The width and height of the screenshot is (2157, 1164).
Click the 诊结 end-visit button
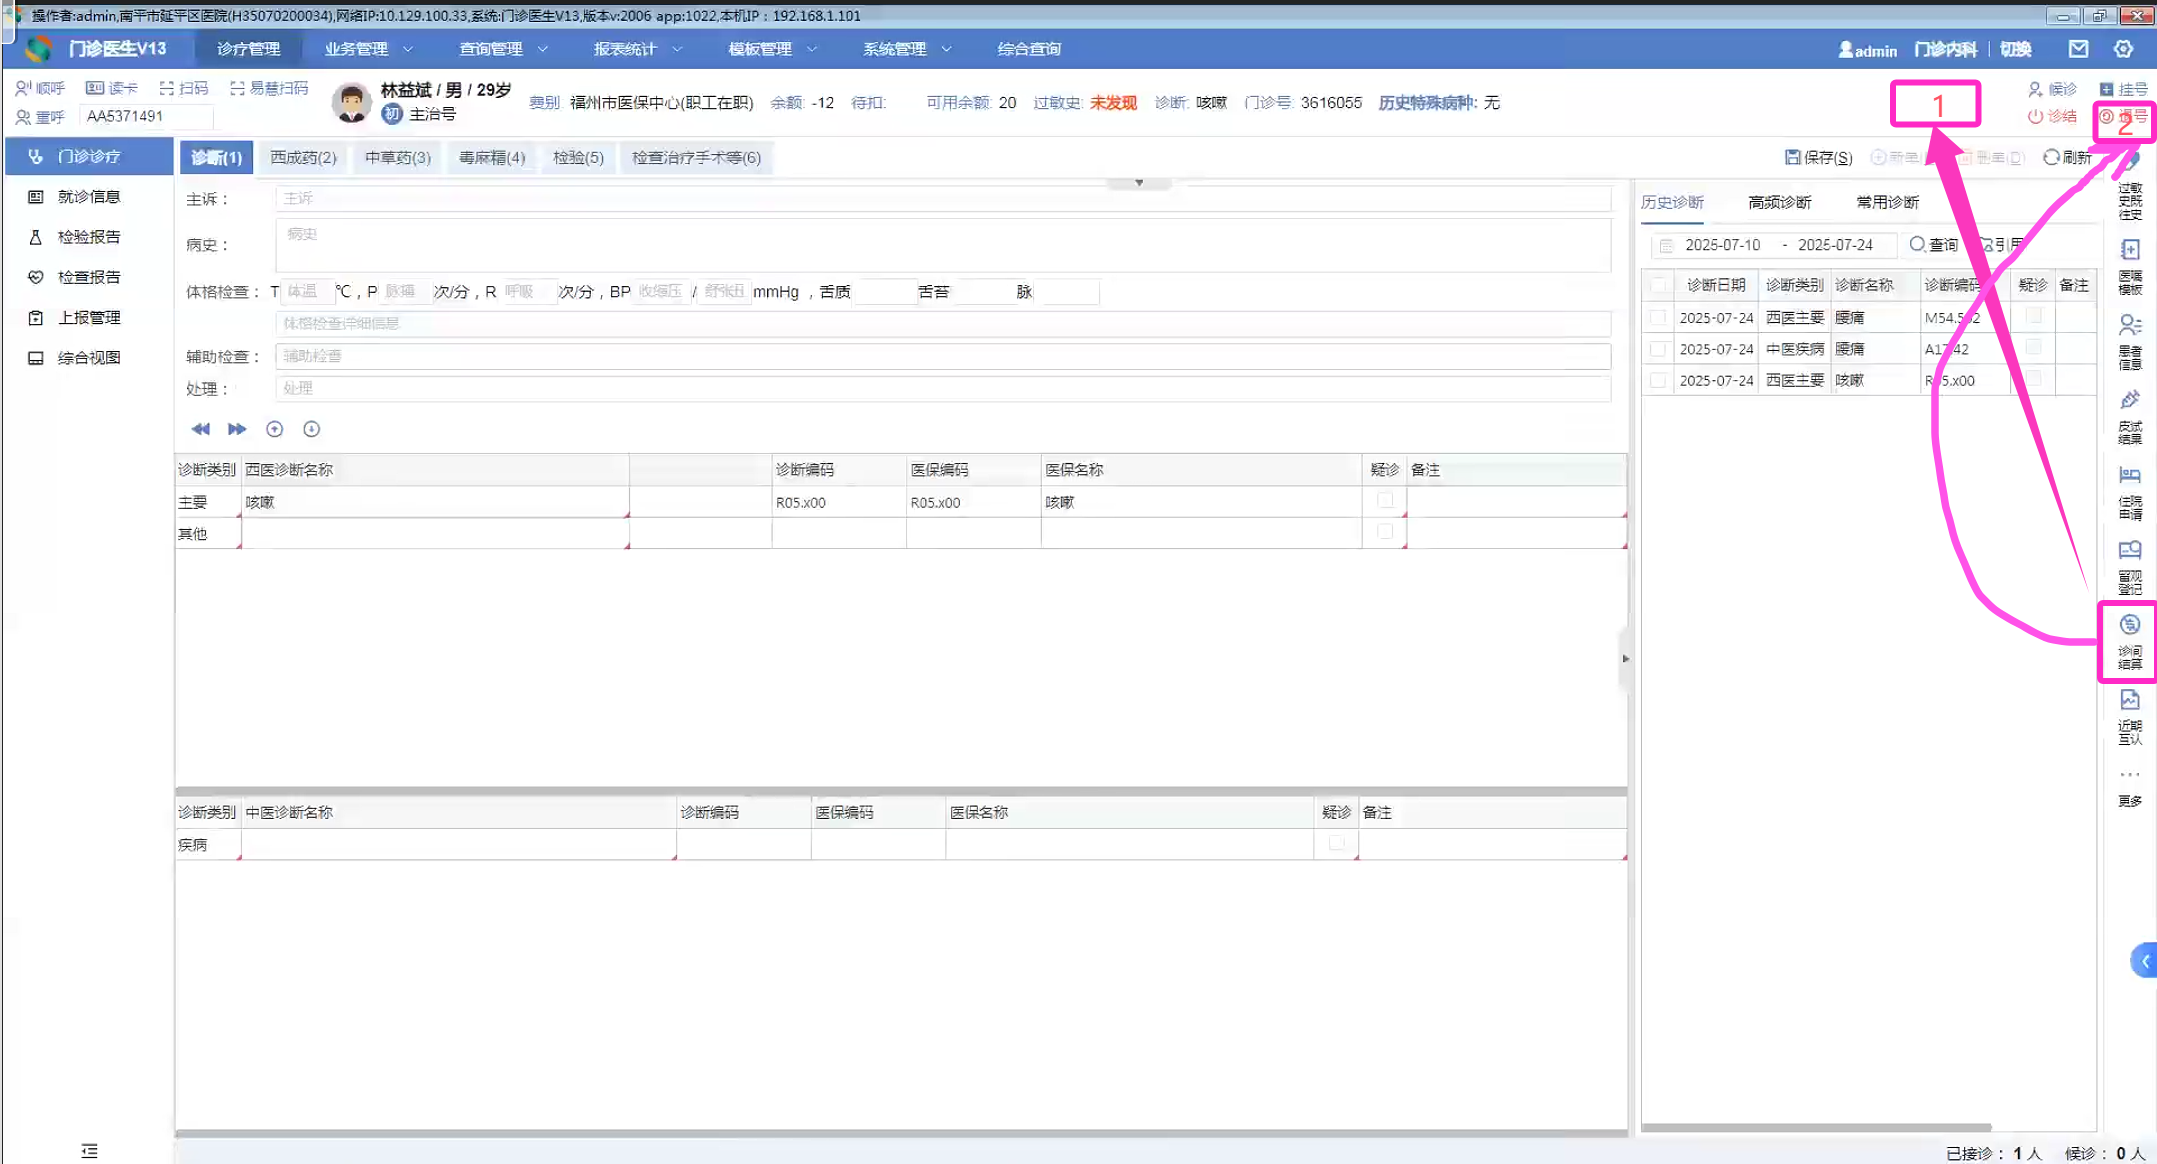click(x=2051, y=116)
